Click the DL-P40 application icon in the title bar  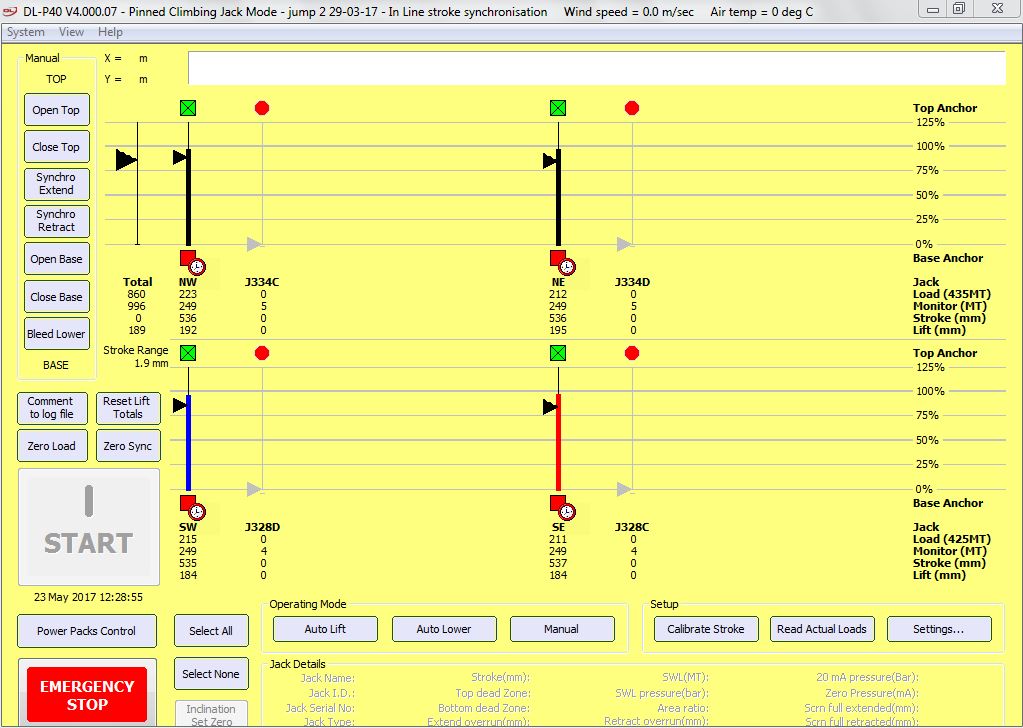coord(11,11)
